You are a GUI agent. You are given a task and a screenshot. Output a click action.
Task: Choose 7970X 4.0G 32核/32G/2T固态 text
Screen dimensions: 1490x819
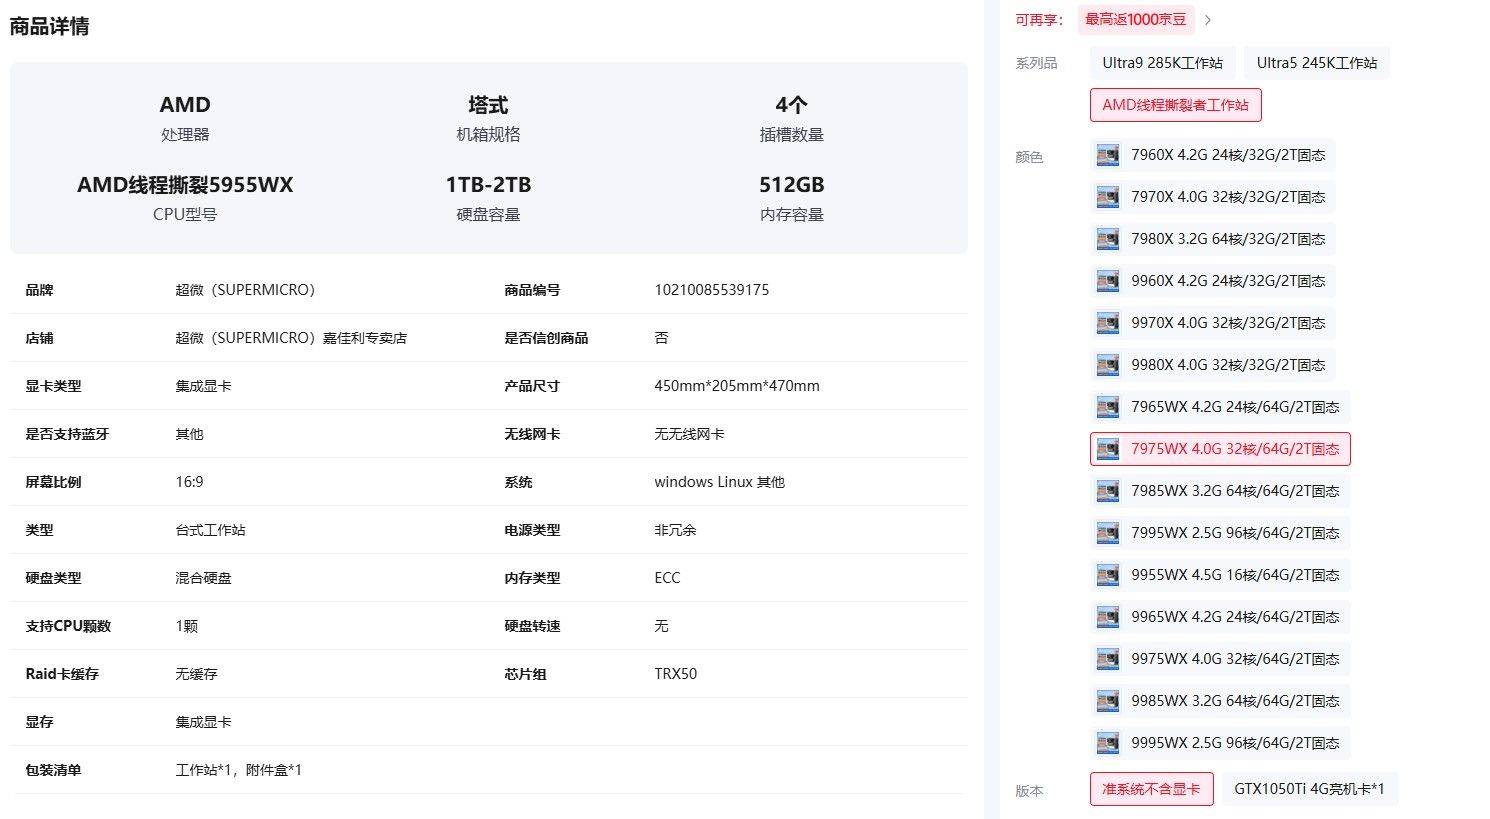pyautogui.click(x=1228, y=197)
